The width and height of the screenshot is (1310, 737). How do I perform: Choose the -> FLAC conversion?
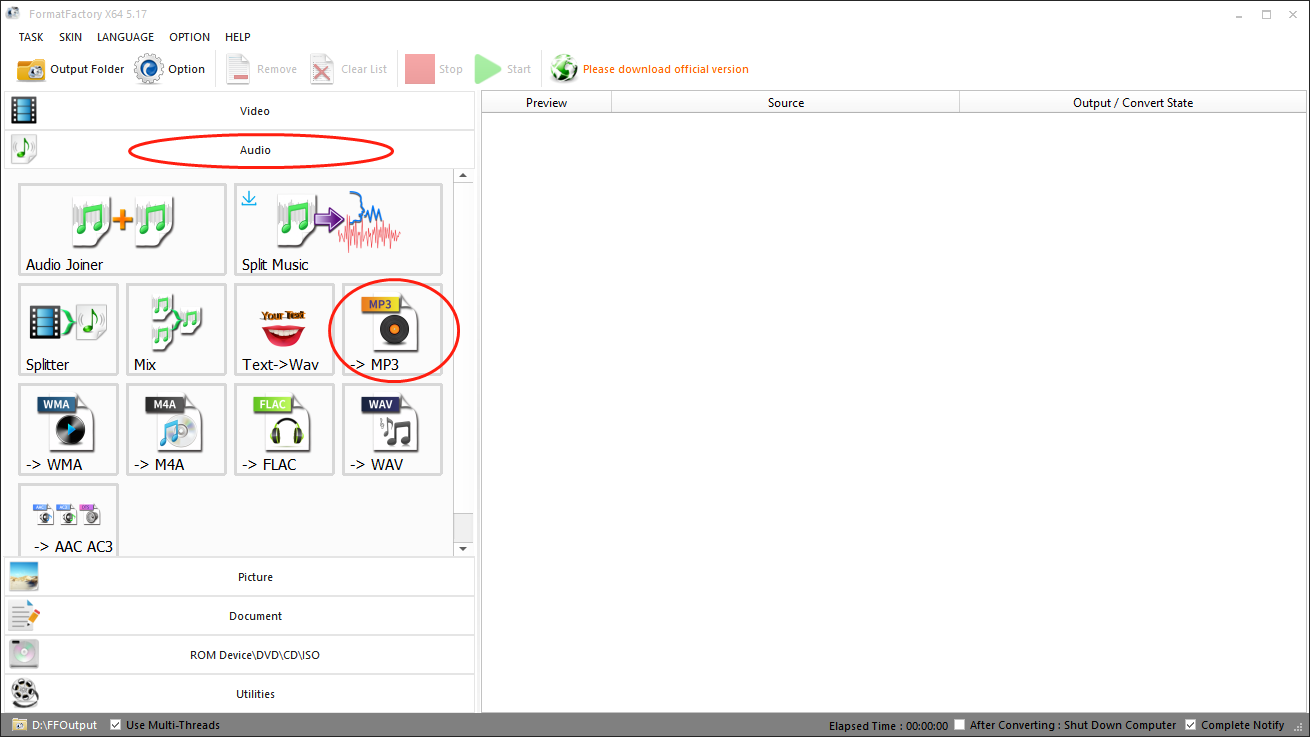coord(284,429)
